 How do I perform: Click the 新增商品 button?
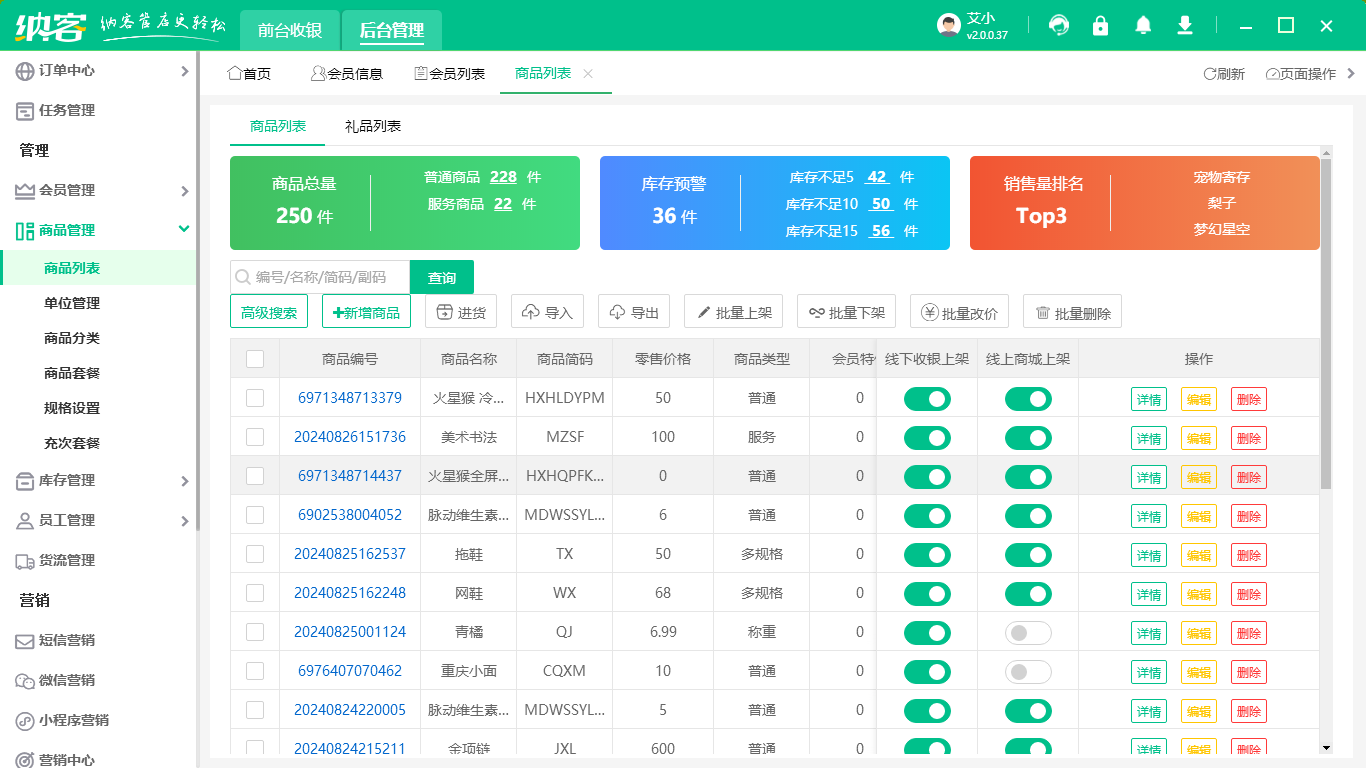(366, 312)
